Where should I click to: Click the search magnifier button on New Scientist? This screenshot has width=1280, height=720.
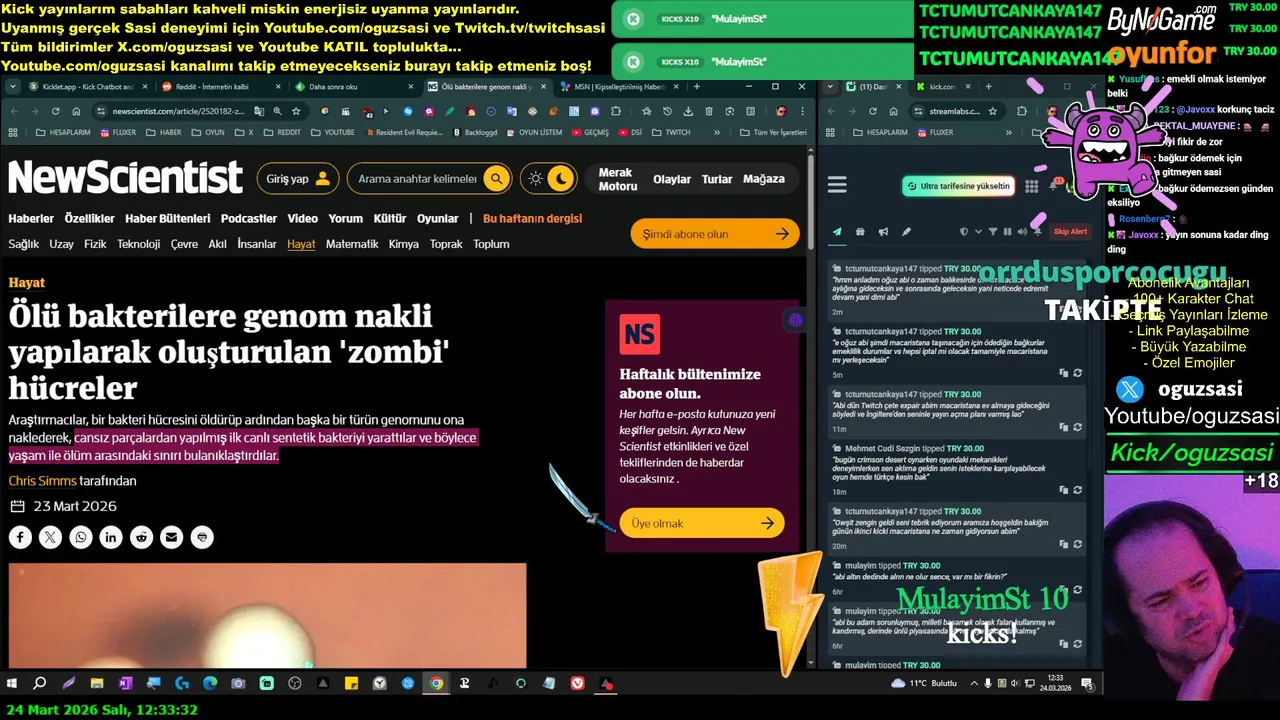click(x=496, y=179)
